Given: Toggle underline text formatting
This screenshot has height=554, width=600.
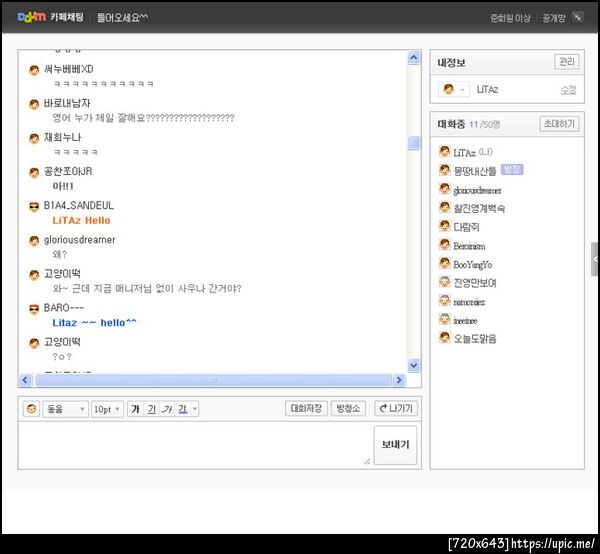Looking at the screenshot, I should click(x=152, y=409).
